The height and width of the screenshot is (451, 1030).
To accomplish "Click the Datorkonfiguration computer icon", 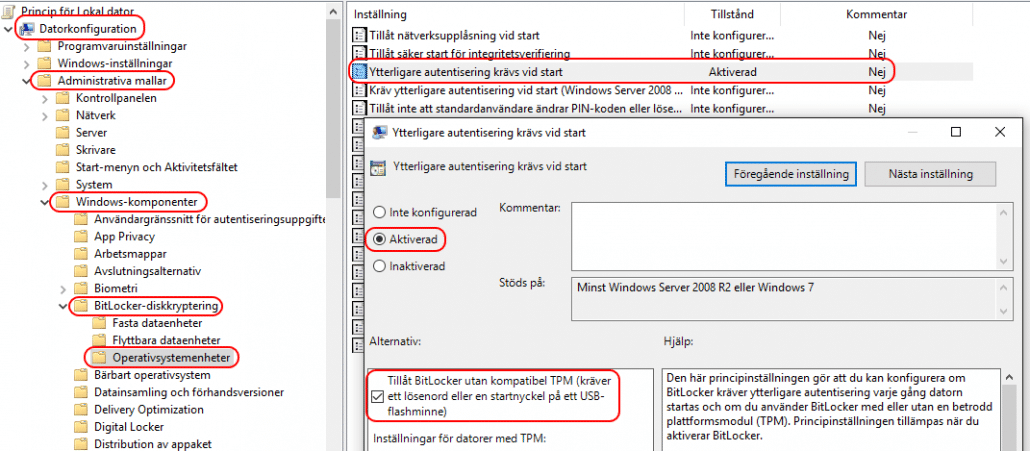I will click(28, 28).
